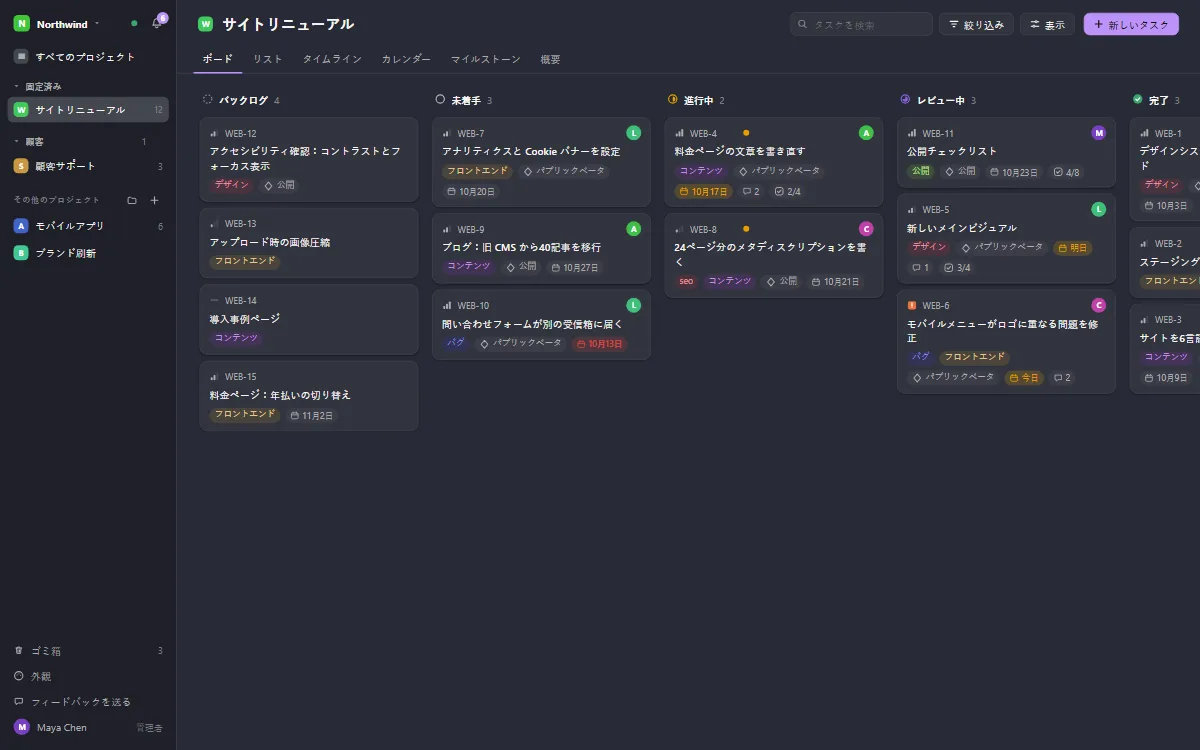Open the ブランド刷新 project
The height and width of the screenshot is (750, 1200).
(x=88, y=253)
